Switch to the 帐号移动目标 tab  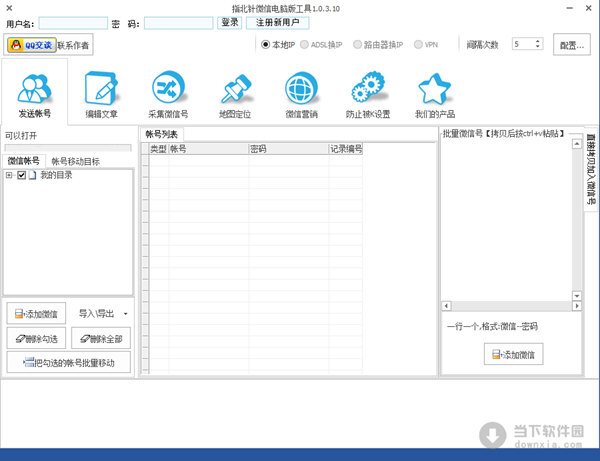point(75,161)
